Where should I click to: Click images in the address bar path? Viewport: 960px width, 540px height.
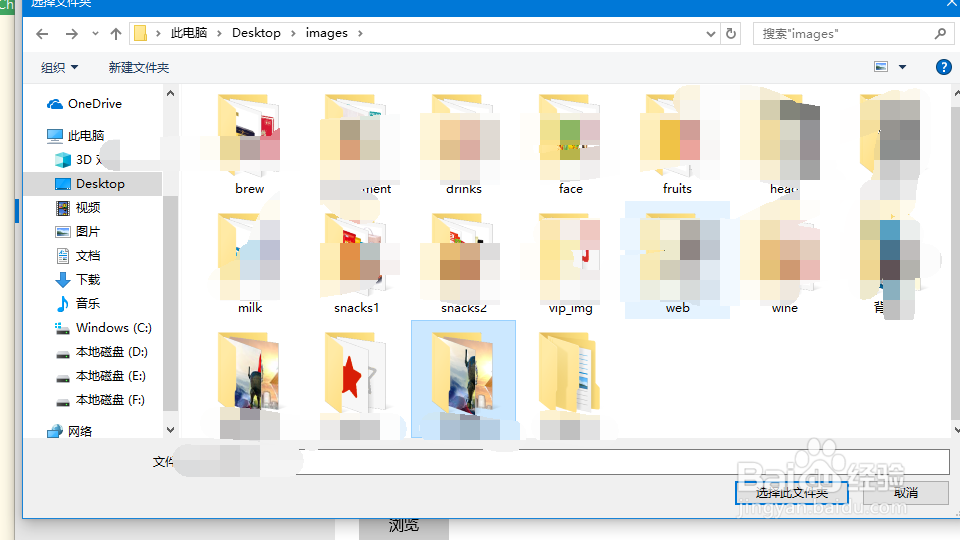coord(326,33)
